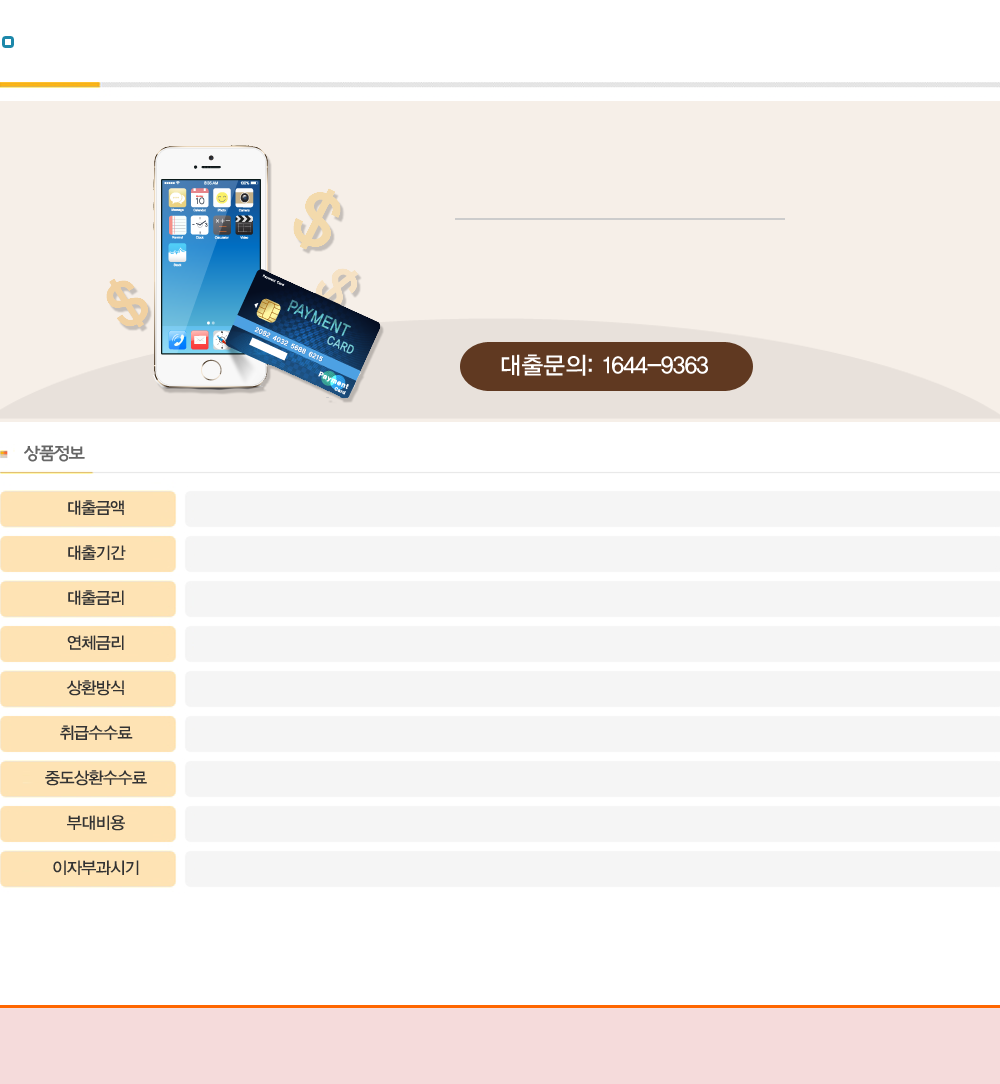Click the 중도상환수수료 label
The height and width of the screenshot is (1084, 1000).
tap(88, 778)
